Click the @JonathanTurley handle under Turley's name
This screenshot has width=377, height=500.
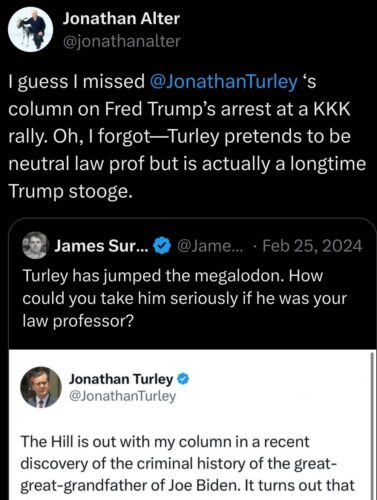122,396
